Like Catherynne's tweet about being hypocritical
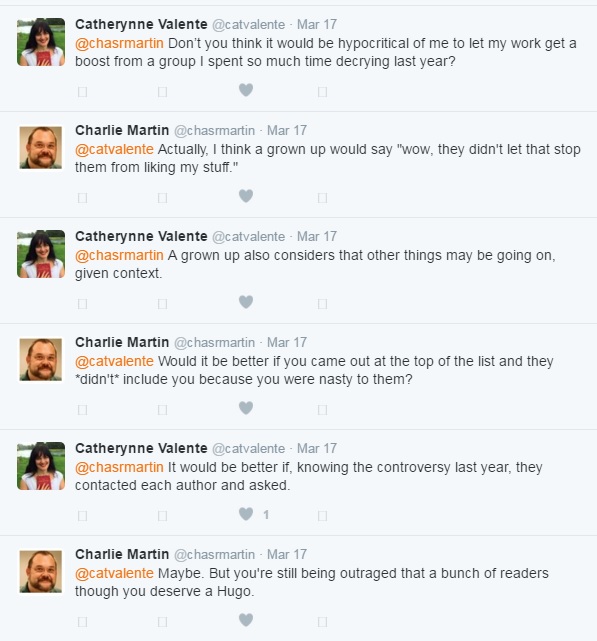 click(x=246, y=90)
